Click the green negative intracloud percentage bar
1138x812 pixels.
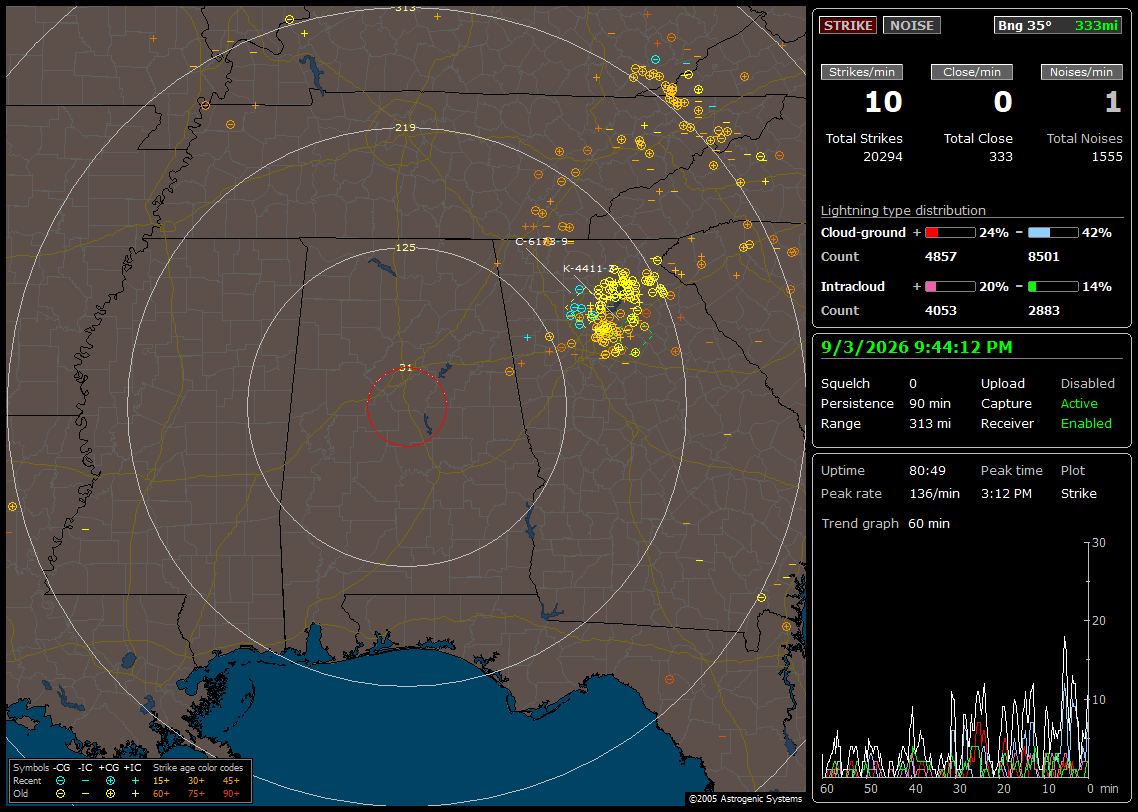tap(1053, 287)
